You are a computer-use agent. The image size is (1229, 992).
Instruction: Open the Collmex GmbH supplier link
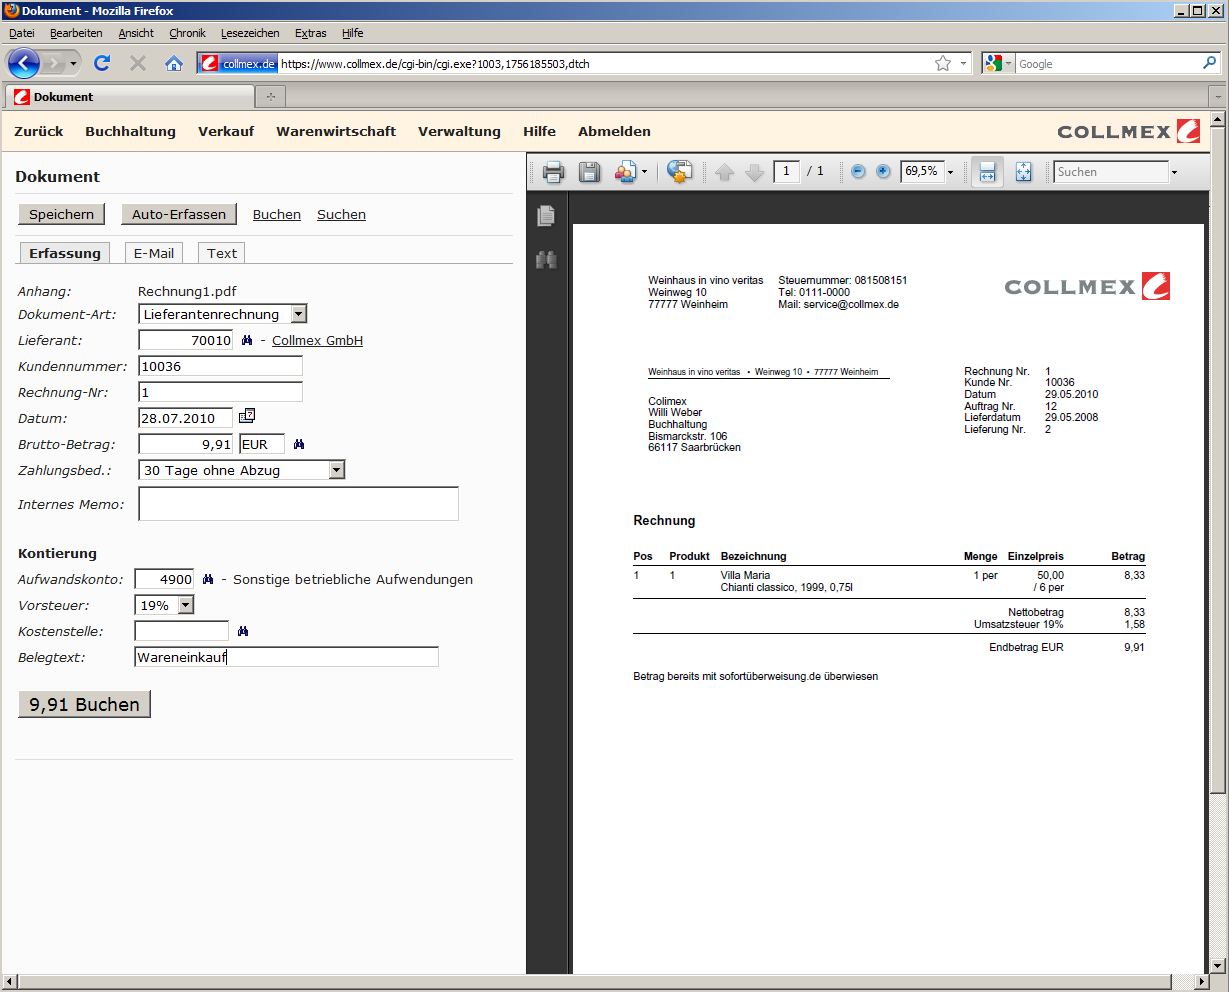(x=317, y=341)
